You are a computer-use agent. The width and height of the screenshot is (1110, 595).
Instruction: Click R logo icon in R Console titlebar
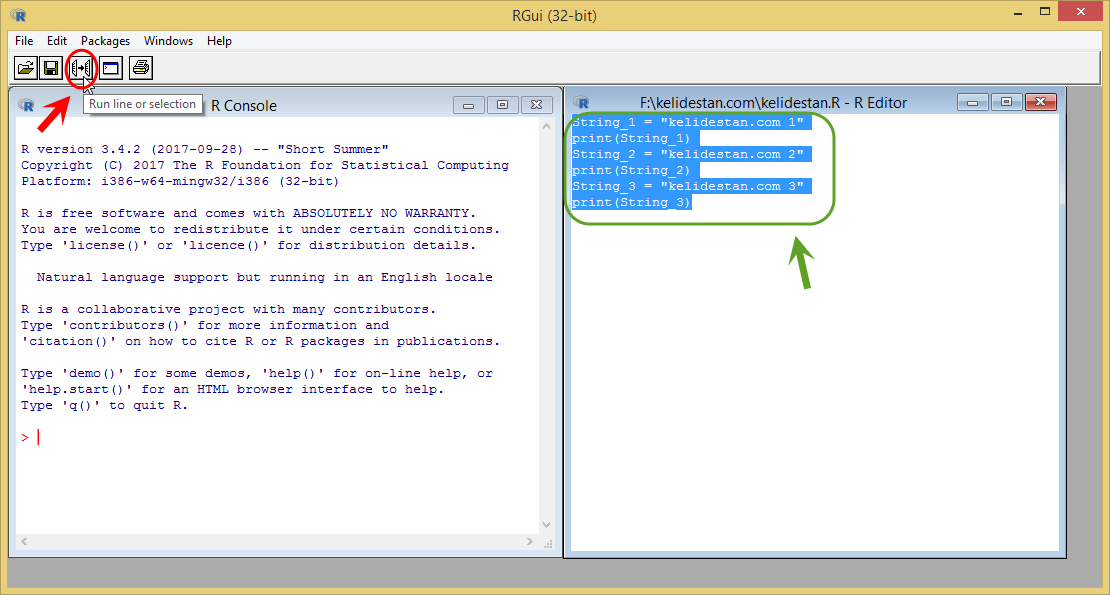tap(26, 105)
